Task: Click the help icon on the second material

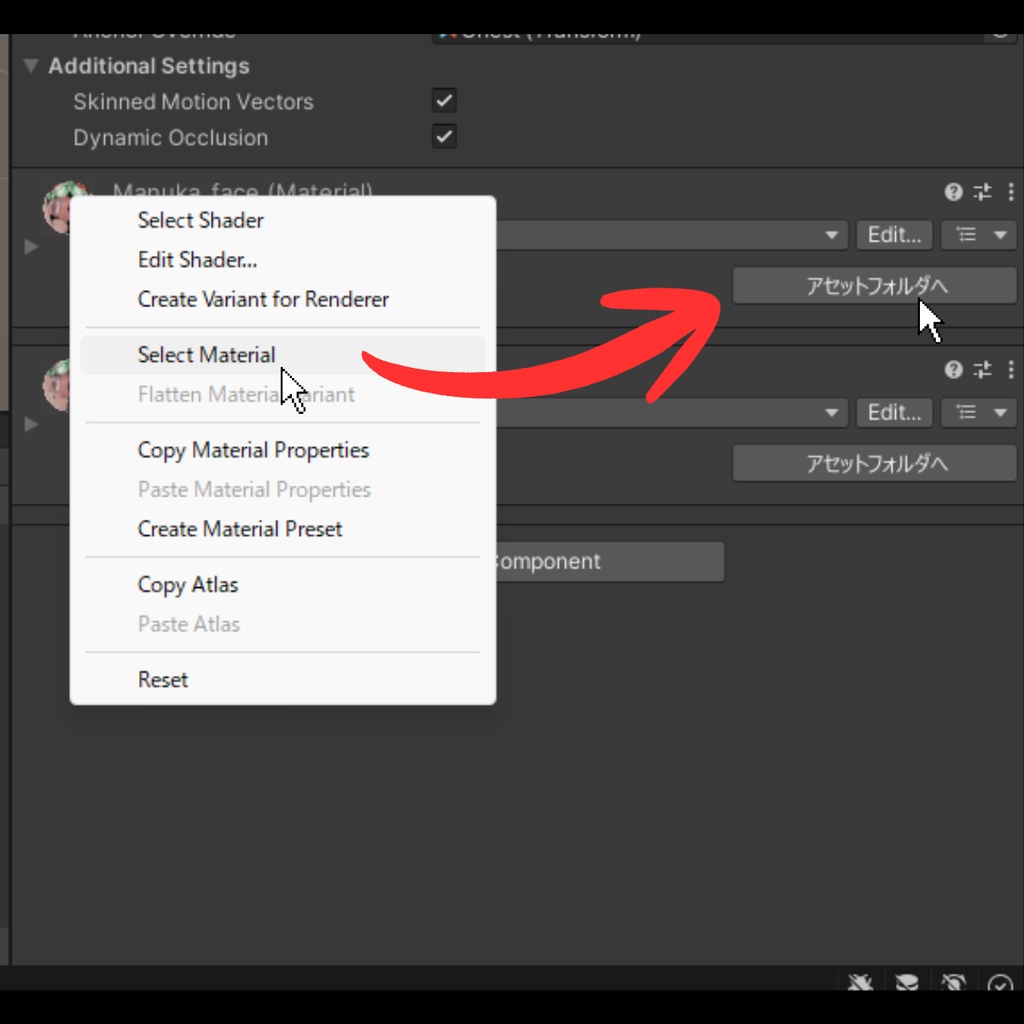Action: 951,370
